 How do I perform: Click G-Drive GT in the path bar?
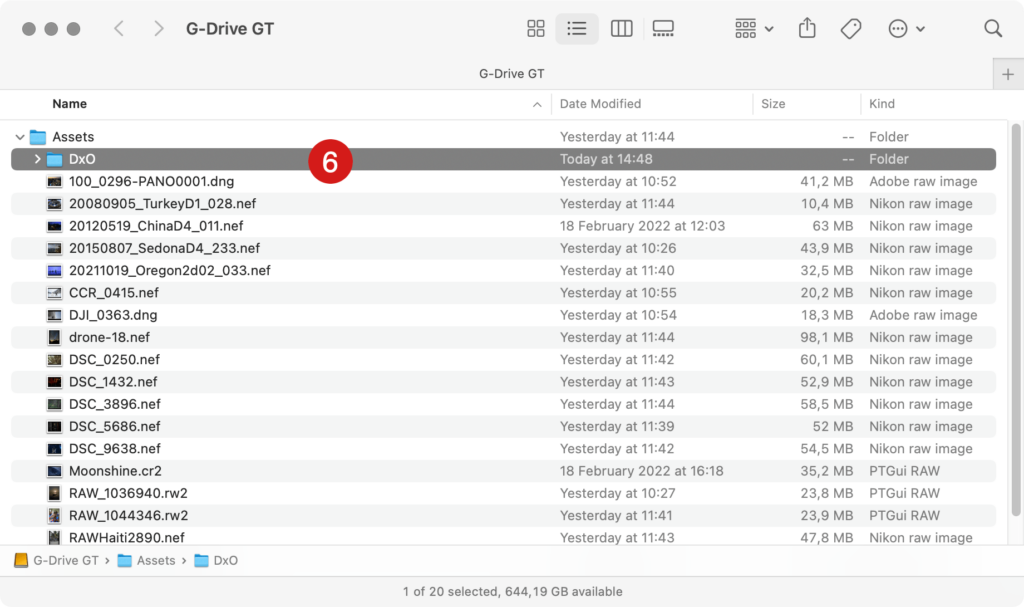[x=56, y=561]
